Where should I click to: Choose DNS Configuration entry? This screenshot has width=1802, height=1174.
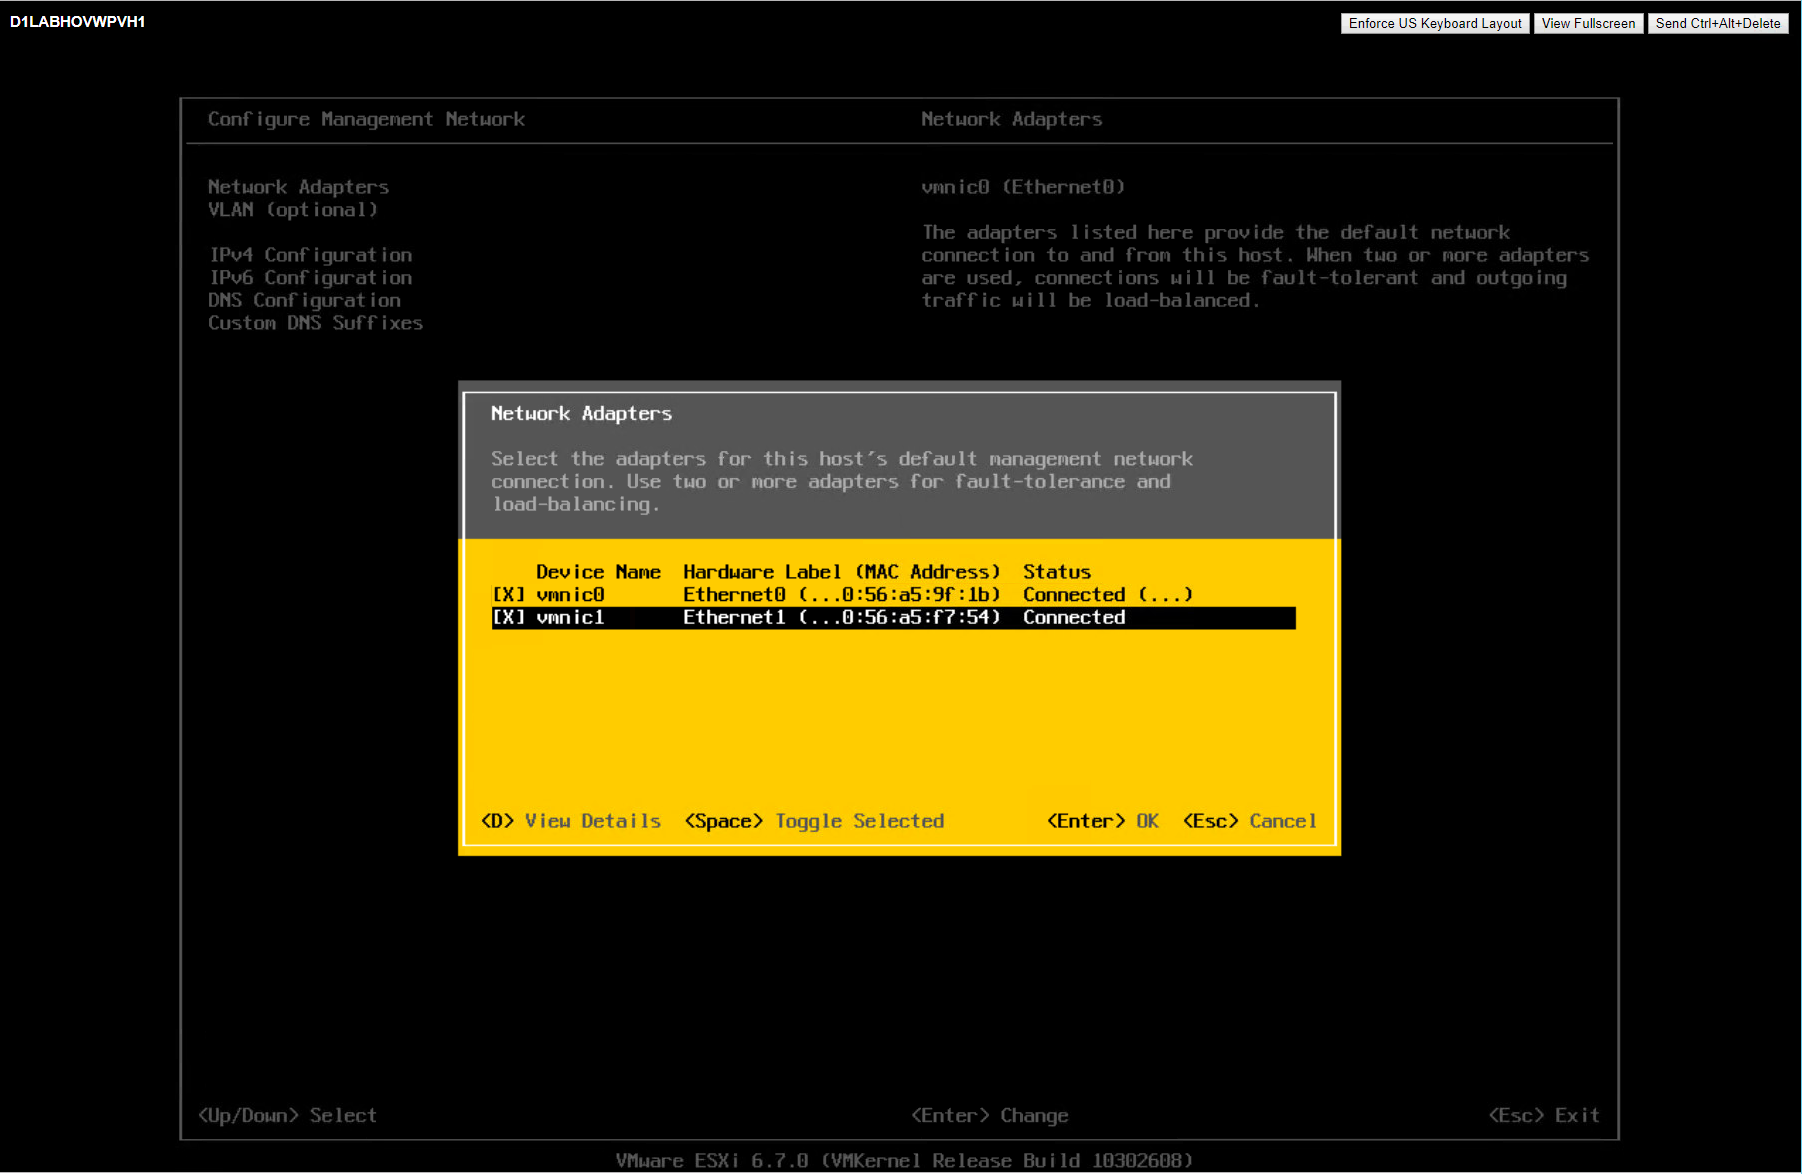click(x=304, y=301)
